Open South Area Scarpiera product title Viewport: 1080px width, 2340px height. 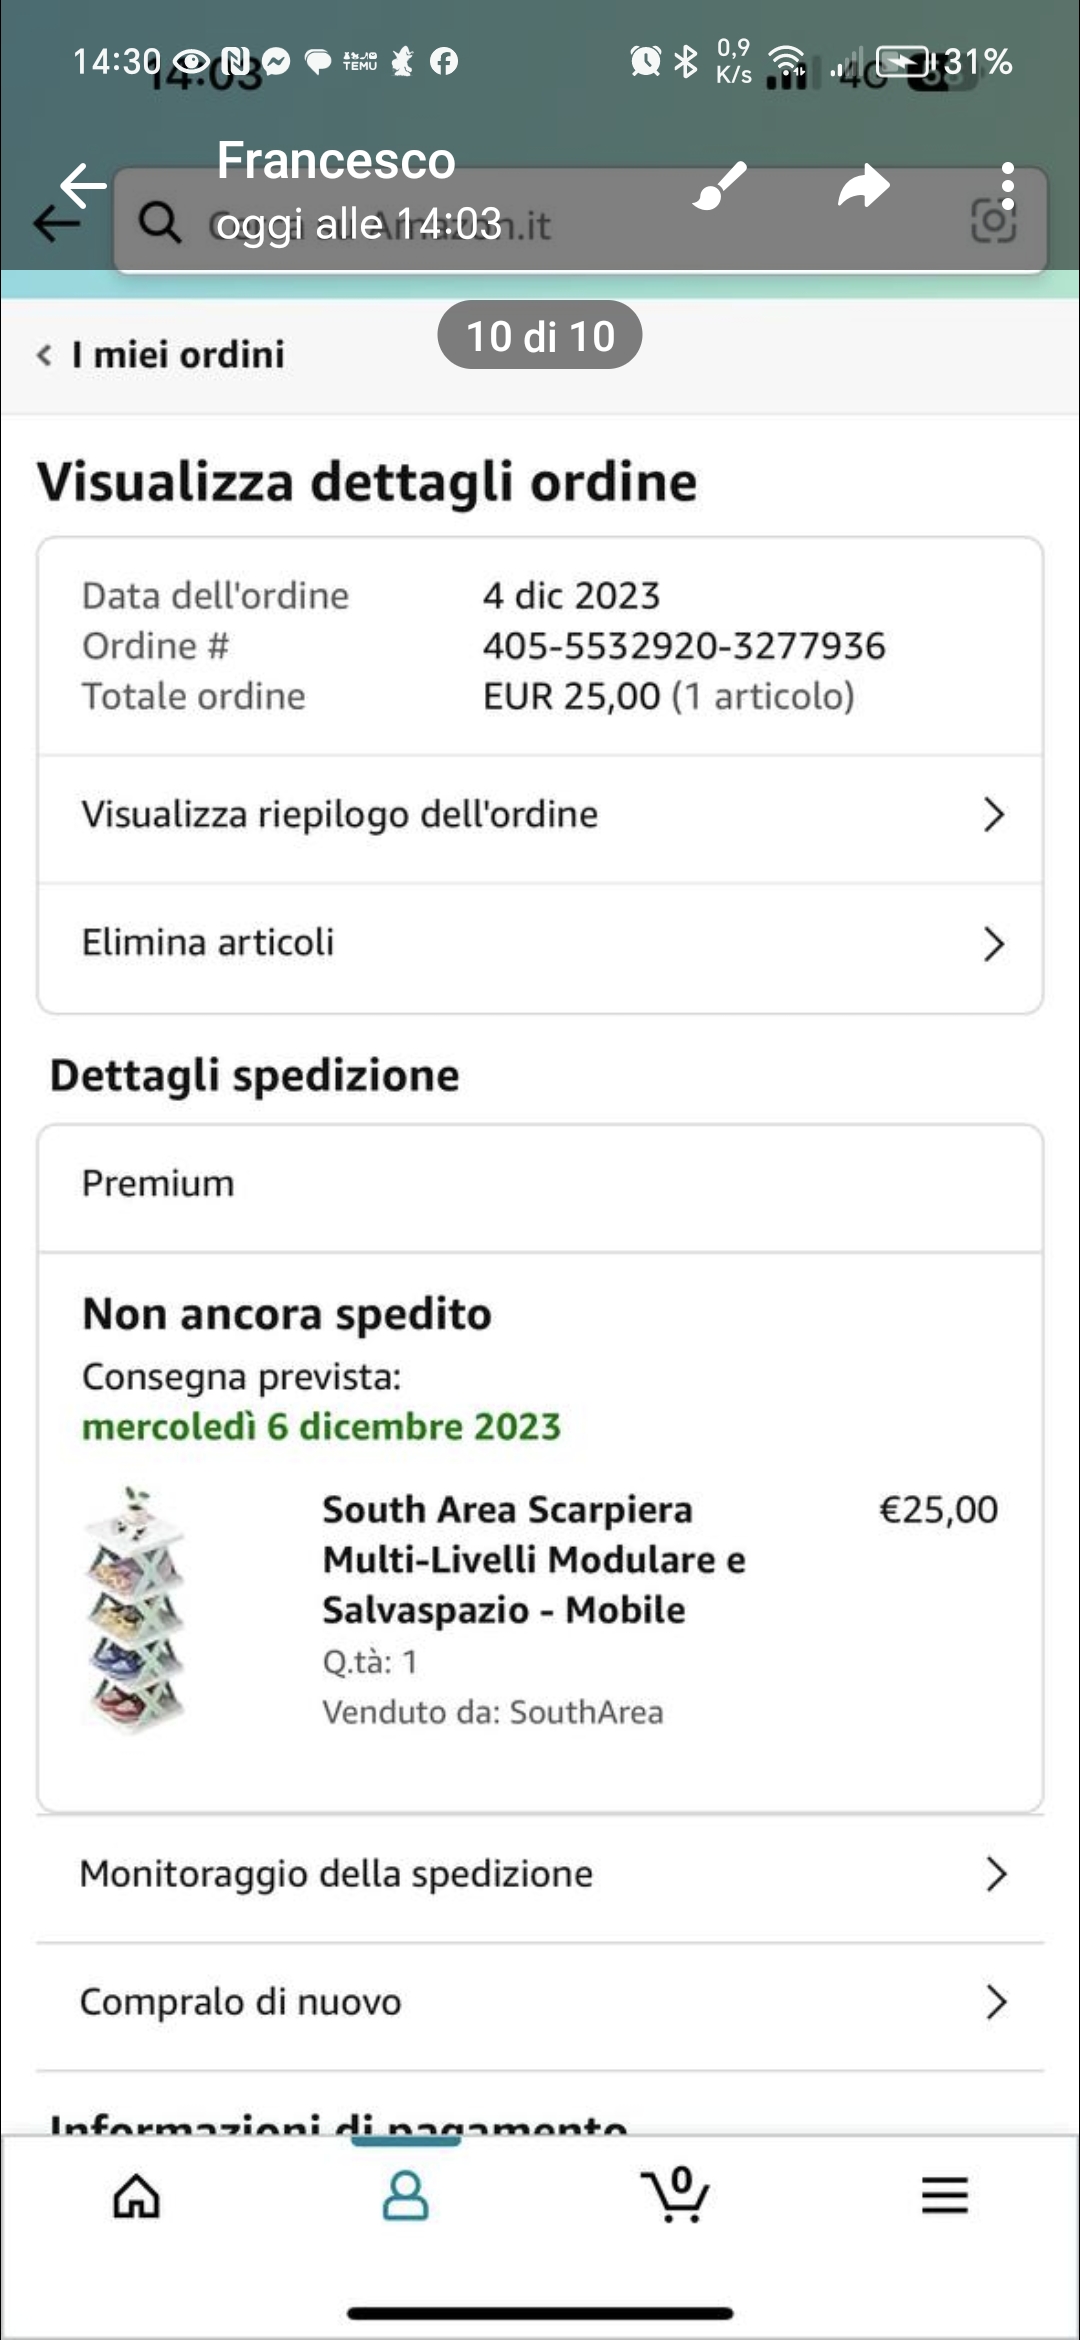[x=532, y=1559]
